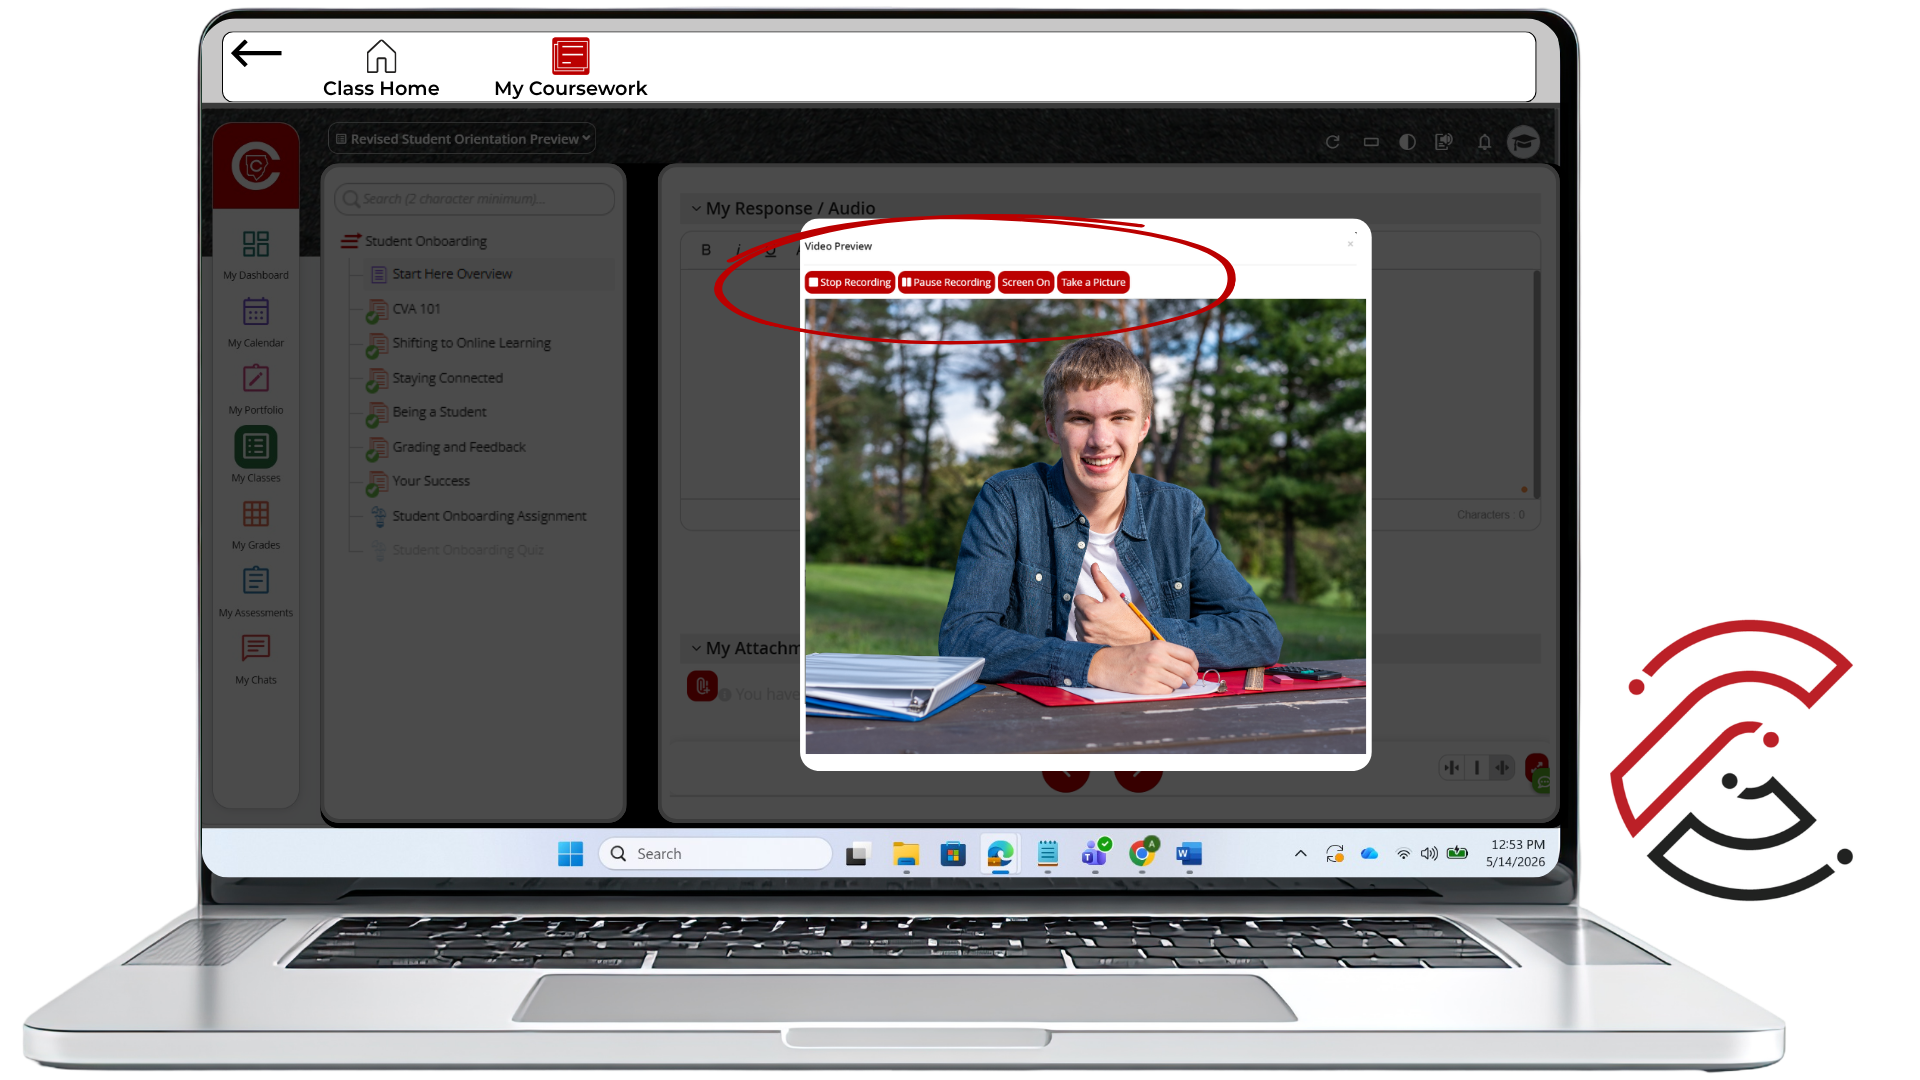Viewport: 1920px width, 1080px height.
Task: Select the wide width layout icon
Action: 1502,768
